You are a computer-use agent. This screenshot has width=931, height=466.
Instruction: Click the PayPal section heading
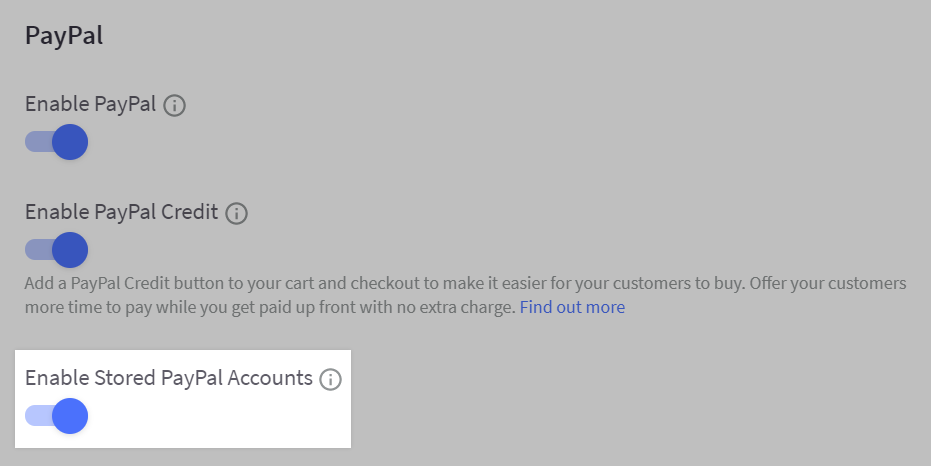click(64, 36)
